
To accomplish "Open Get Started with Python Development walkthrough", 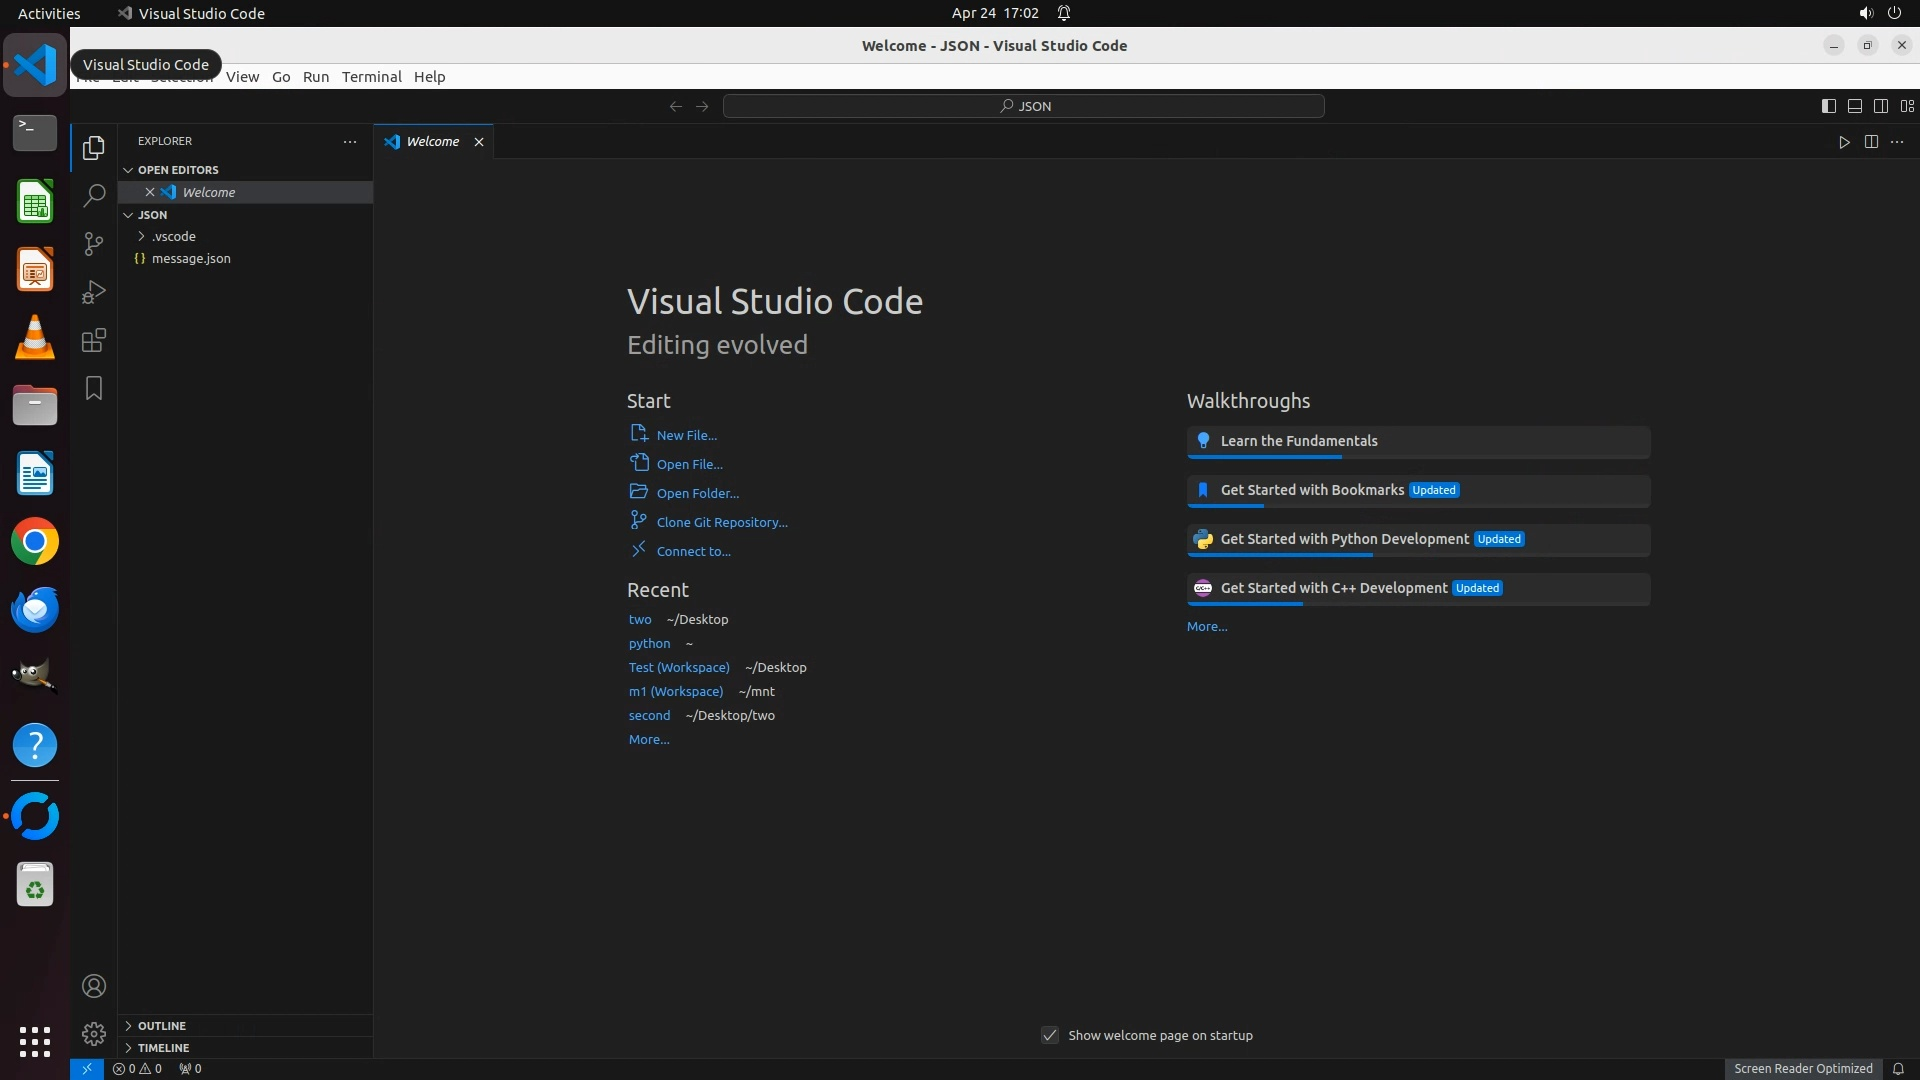I will pos(1344,540).
